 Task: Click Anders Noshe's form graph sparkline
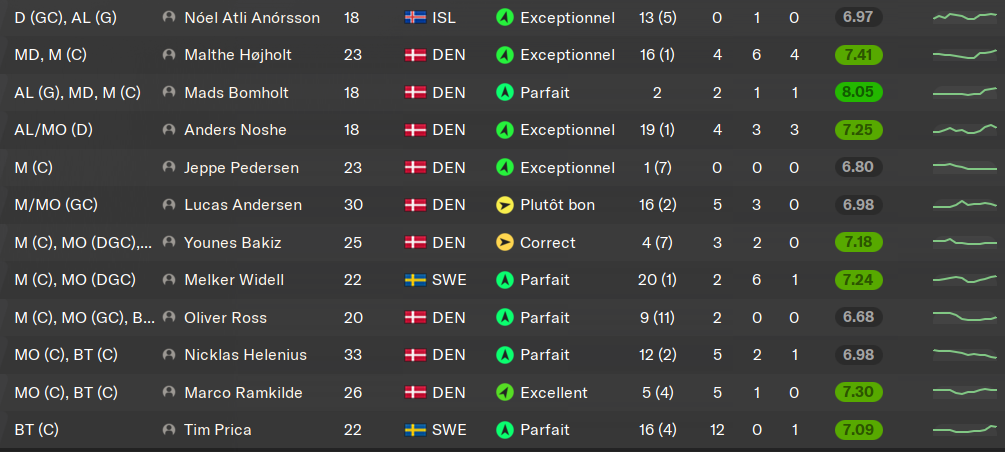point(965,130)
